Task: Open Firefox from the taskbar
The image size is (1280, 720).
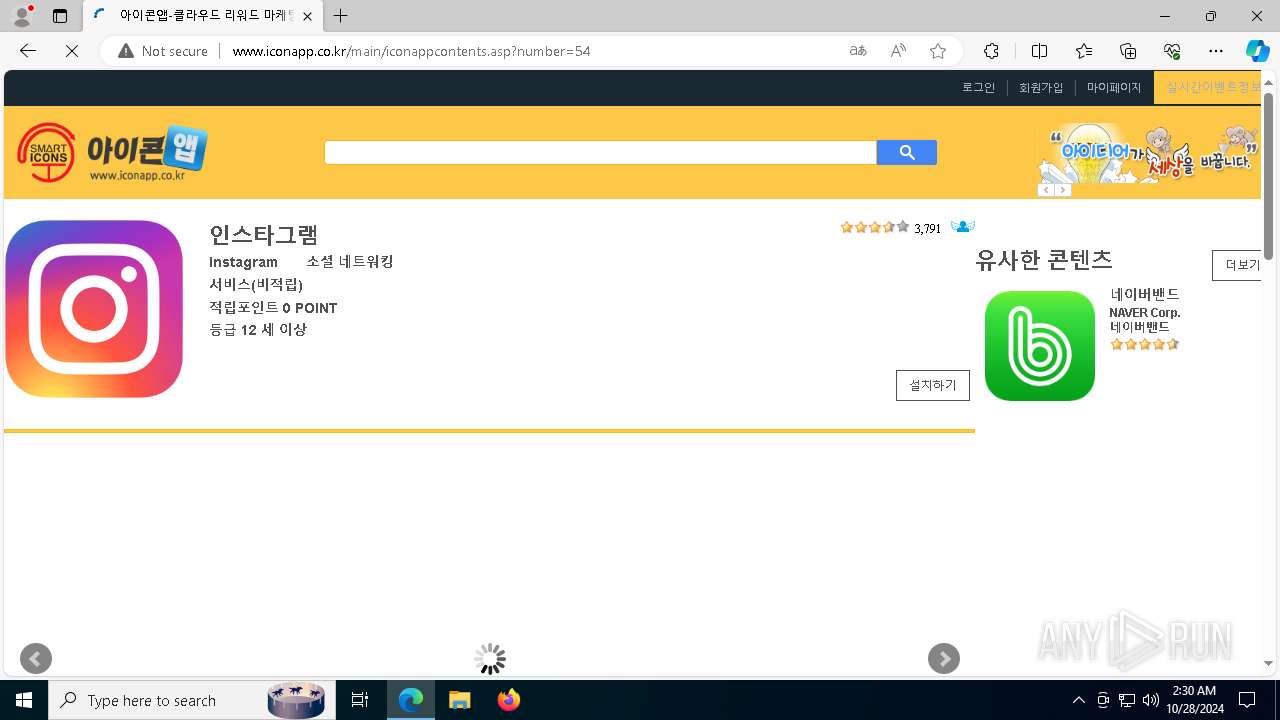Action: (x=509, y=700)
